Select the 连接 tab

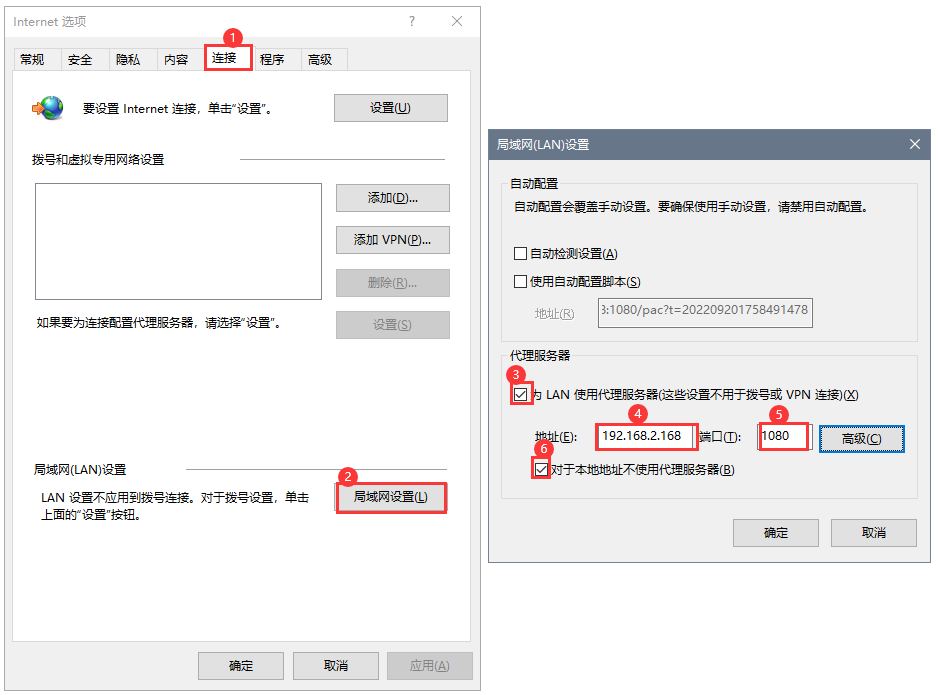click(x=227, y=57)
